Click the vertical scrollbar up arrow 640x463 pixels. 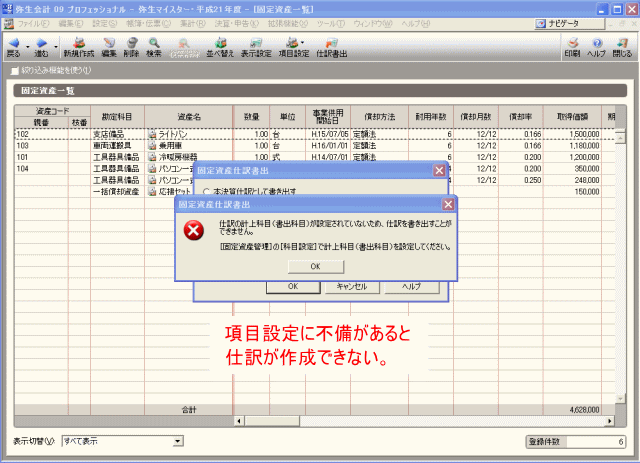[620, 138]
